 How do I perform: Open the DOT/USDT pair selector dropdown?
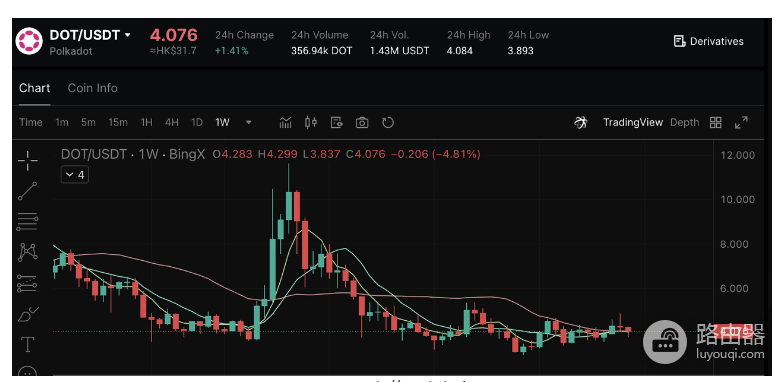[x=90, y=35]
